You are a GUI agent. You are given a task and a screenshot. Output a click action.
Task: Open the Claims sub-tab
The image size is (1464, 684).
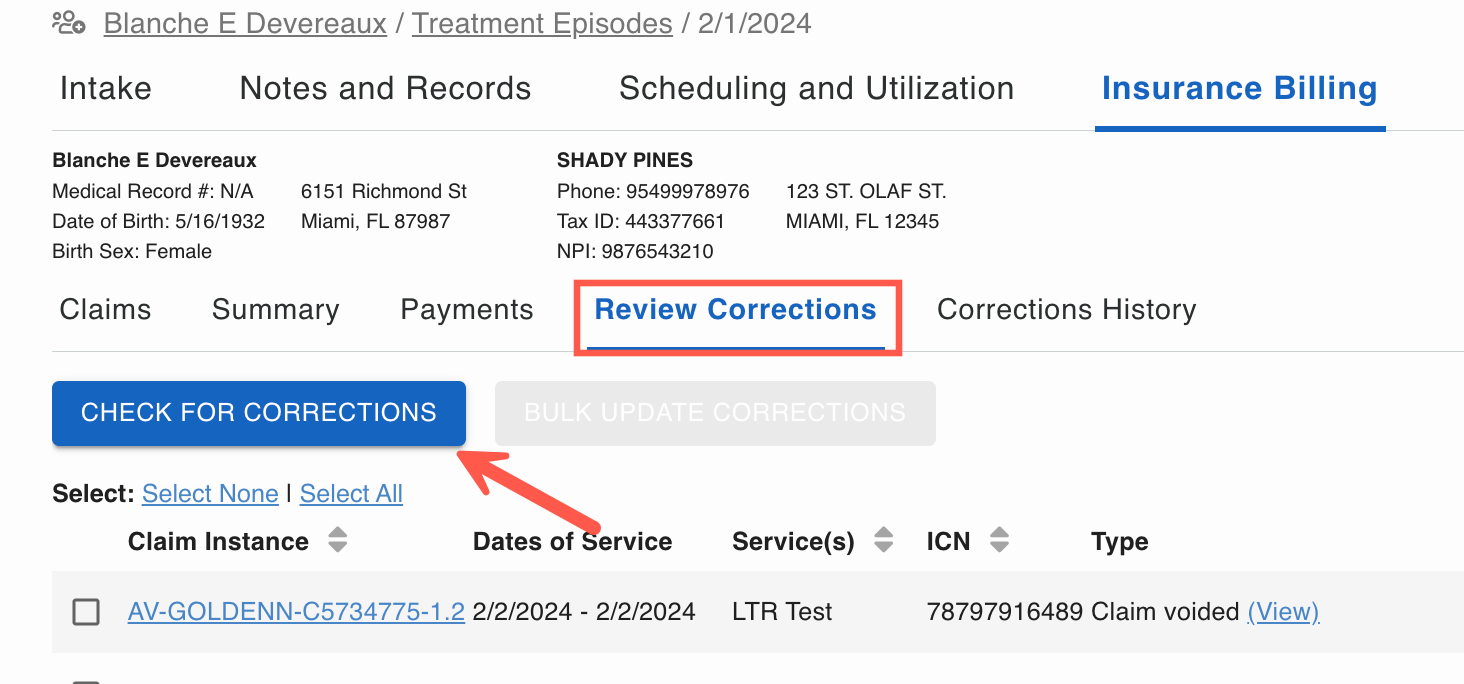click(x=105, y=310)
